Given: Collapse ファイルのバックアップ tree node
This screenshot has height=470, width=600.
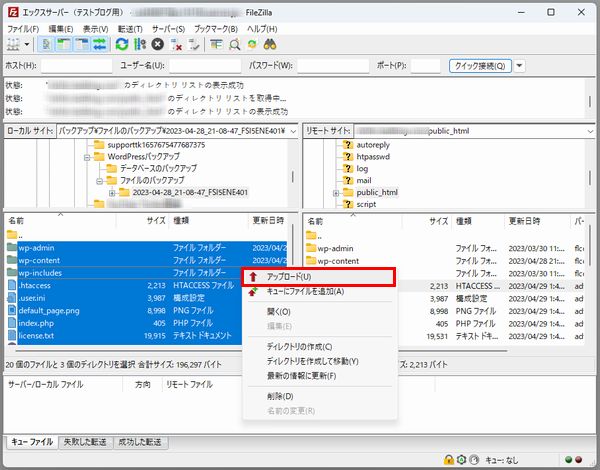Looking at the screenshot, I should [x=99, y=181].
